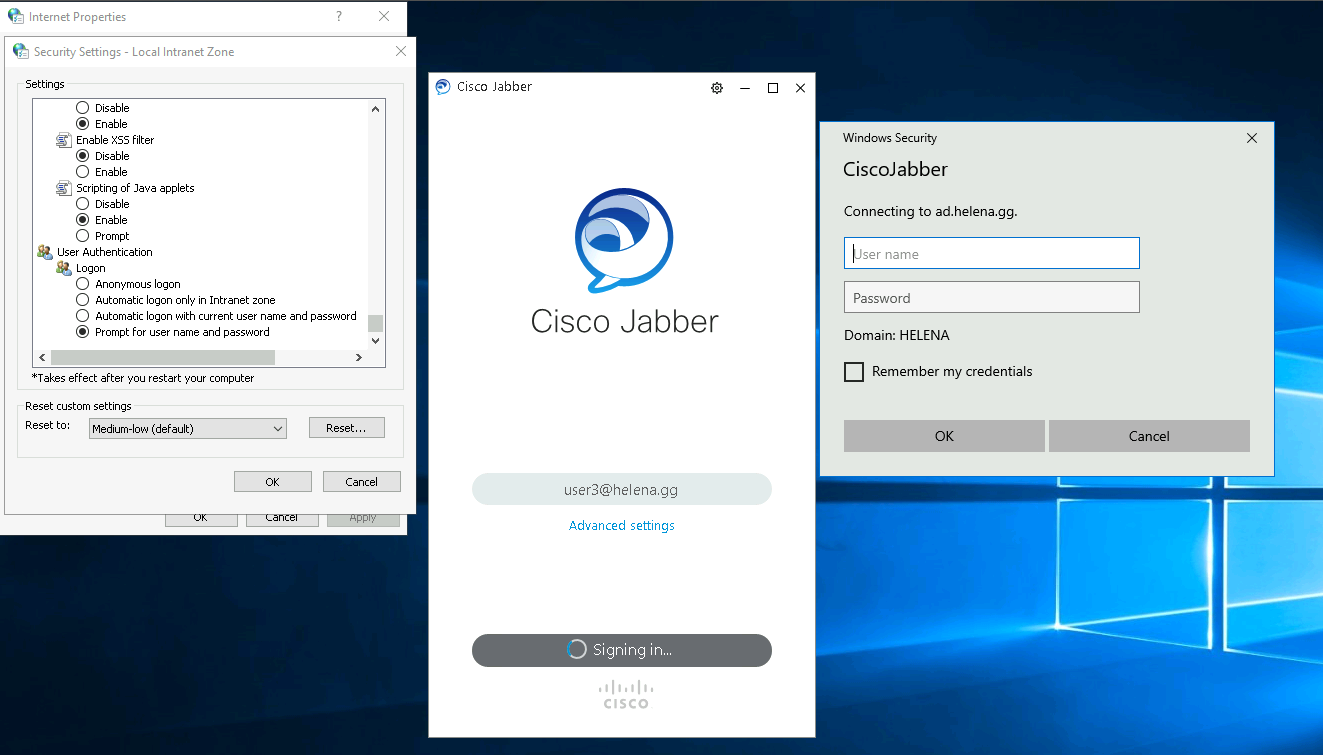
Task: Open the Reset to Medium-low dropdown
Action: coord(187,429)
